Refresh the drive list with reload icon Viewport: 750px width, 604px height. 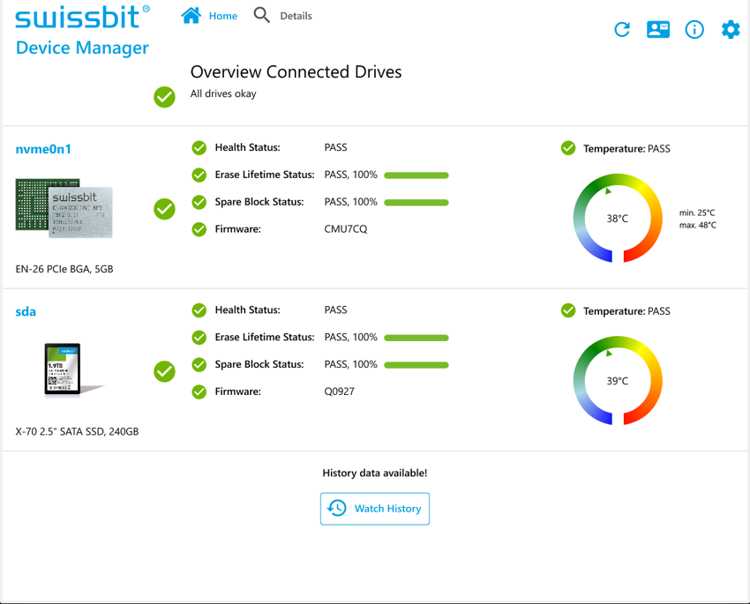click(622, 30)
